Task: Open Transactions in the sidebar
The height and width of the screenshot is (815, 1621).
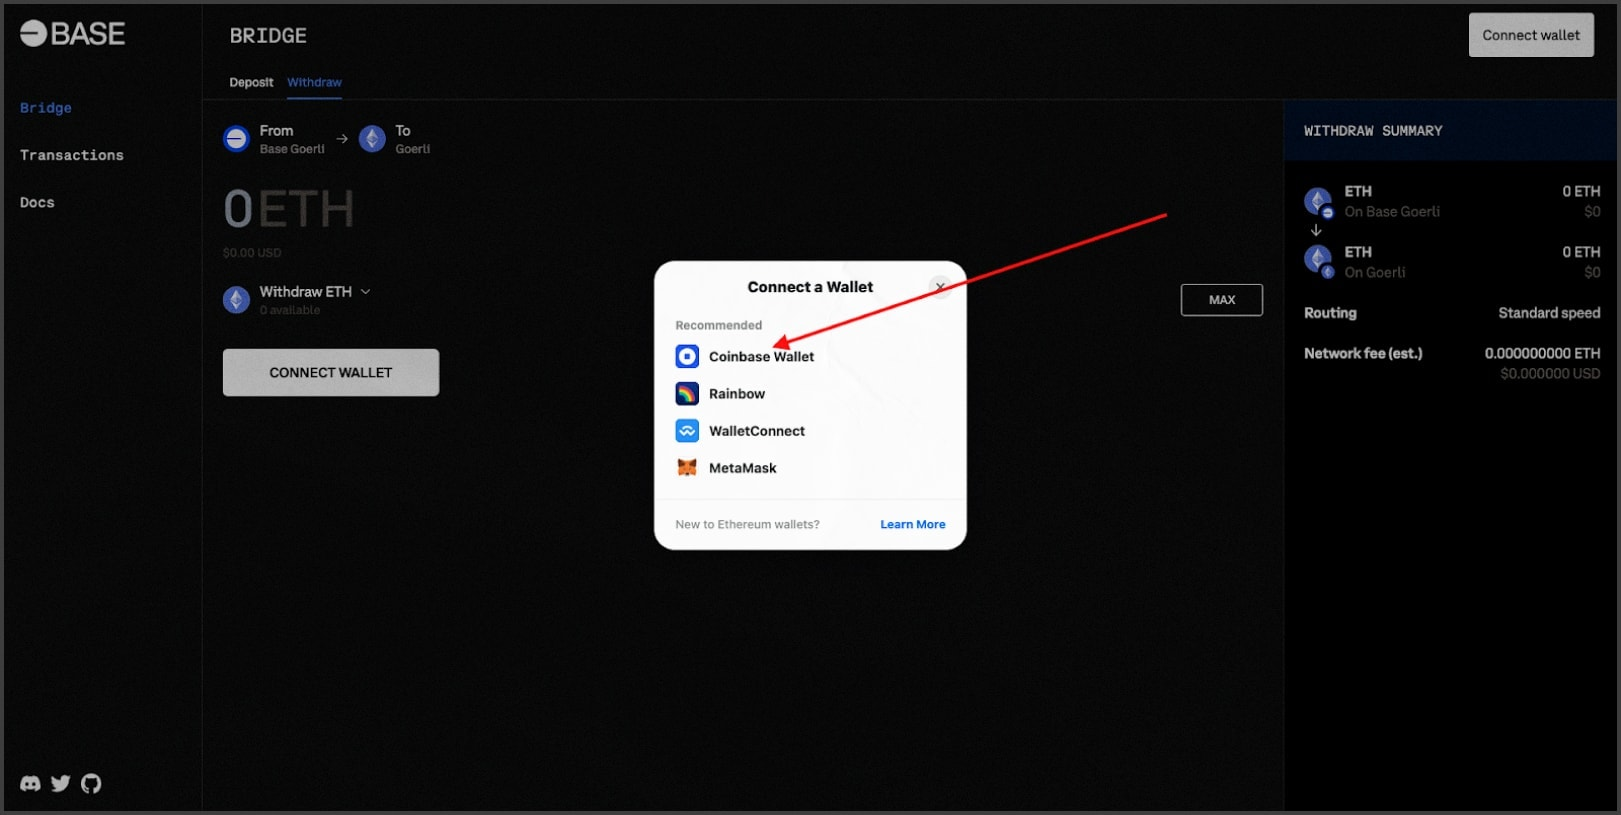Action: pyautogui.click(x=72, y=155)
